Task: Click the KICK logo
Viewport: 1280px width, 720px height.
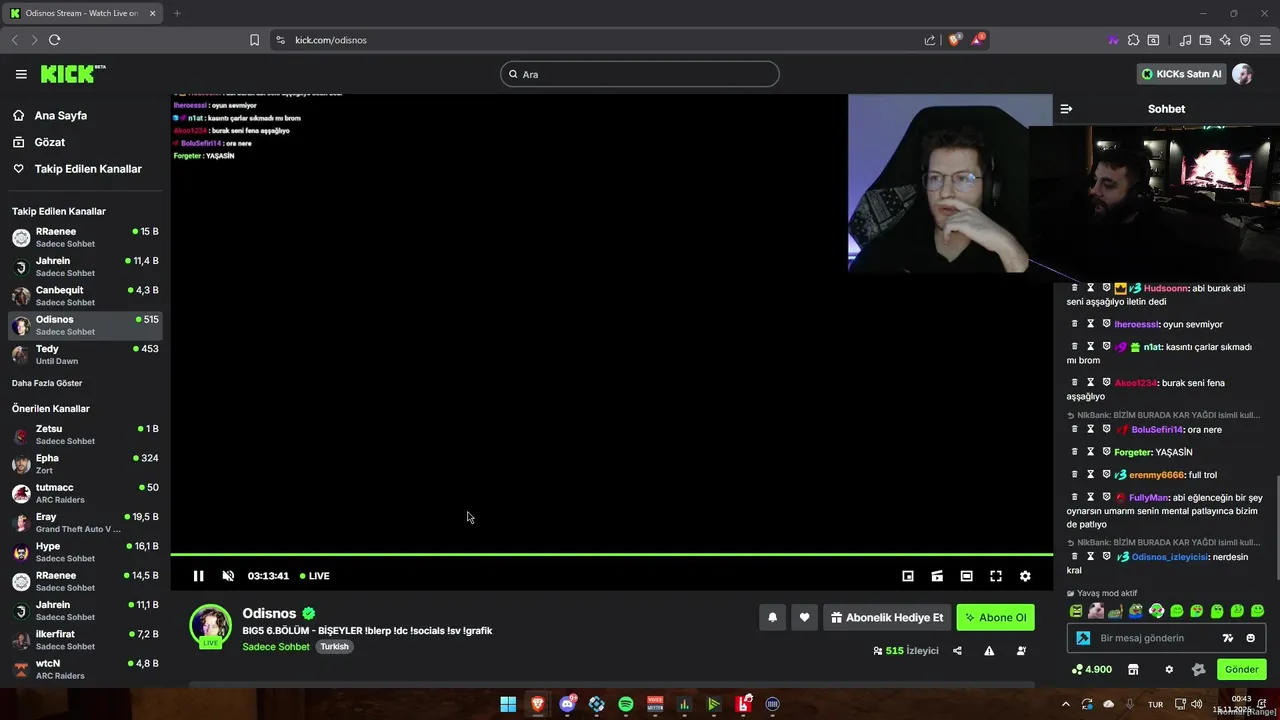Action: [x=72, y=74]
